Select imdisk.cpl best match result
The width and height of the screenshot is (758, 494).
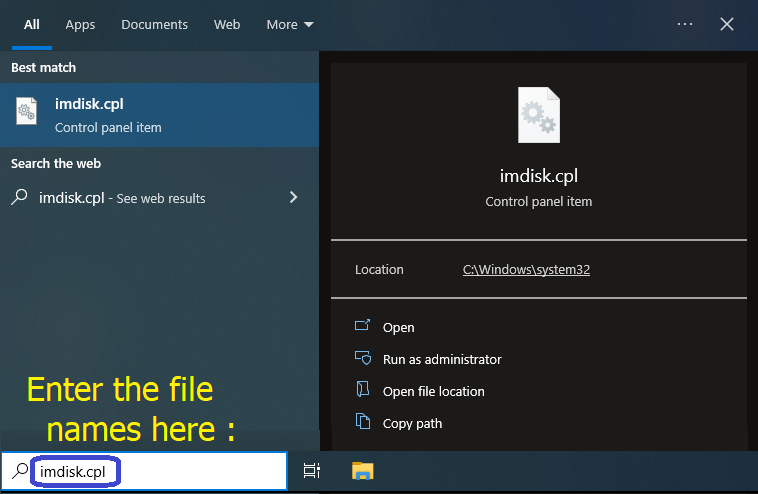click(x=160, y=115)
